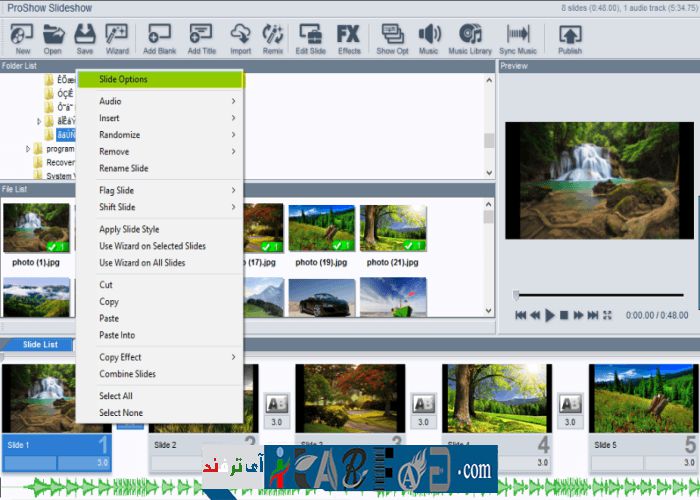This screenshot has height=500, width=700.
Task: Open the Music Library icon
Action: tap(470, 36)
